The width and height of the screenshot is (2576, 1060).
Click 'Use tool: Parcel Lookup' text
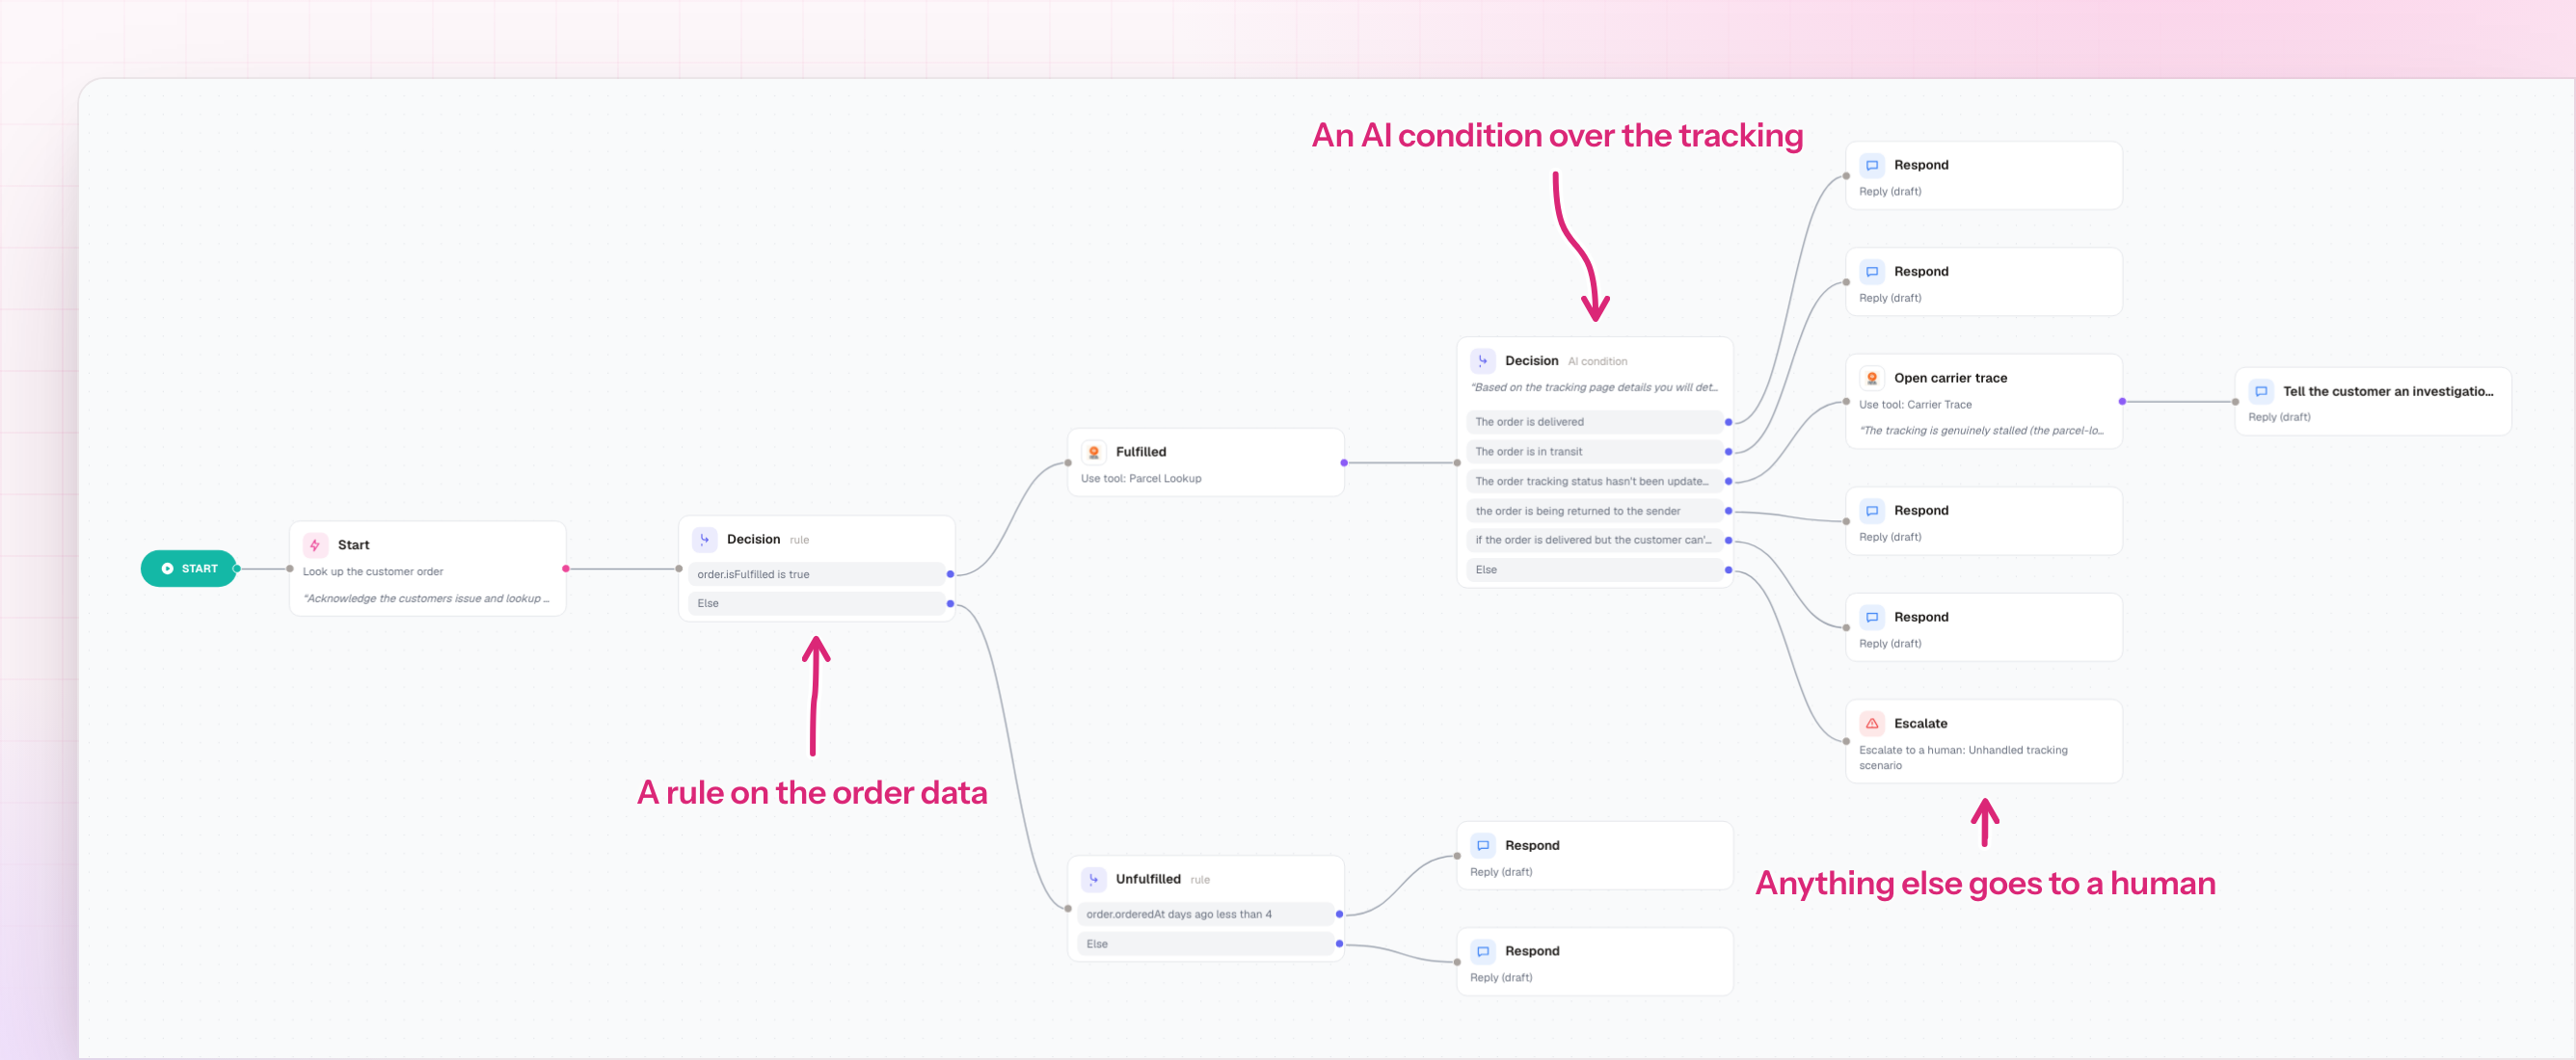pyautogui.click(x=1140, y=479)
